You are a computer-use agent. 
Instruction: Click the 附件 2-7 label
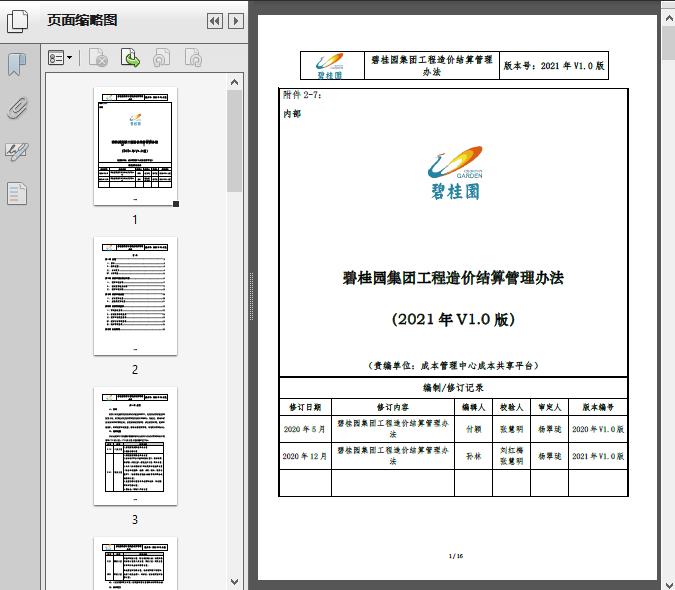pyautogui.click(x=302, y=95)
